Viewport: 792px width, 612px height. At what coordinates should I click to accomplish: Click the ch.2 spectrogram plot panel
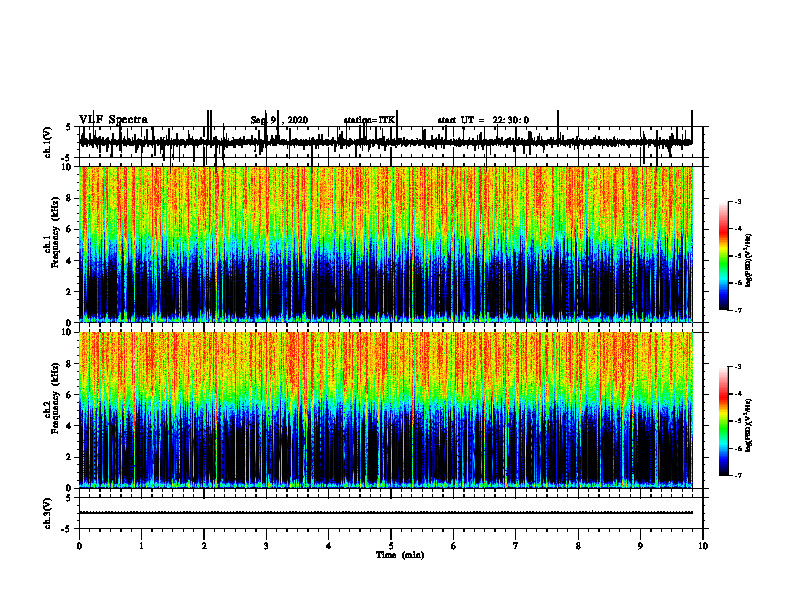click(x=385, y=410)
